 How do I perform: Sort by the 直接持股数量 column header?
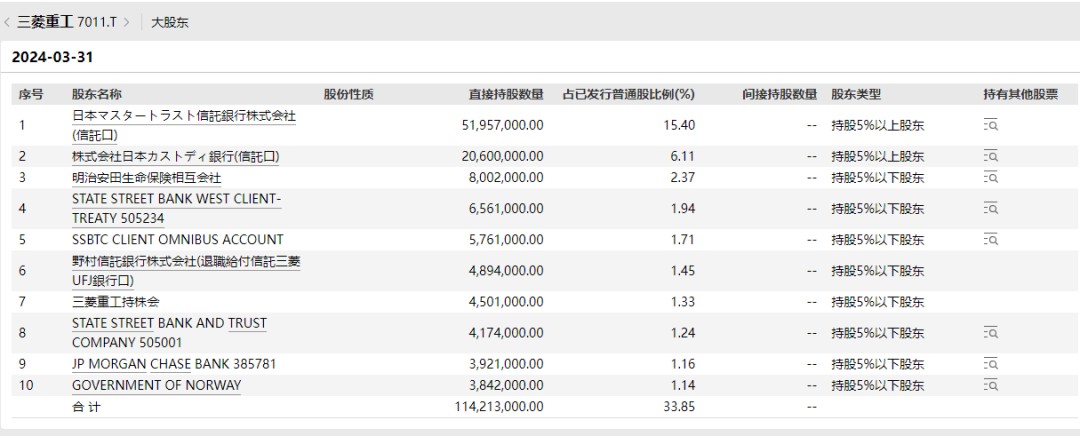(x=506, y=94)
